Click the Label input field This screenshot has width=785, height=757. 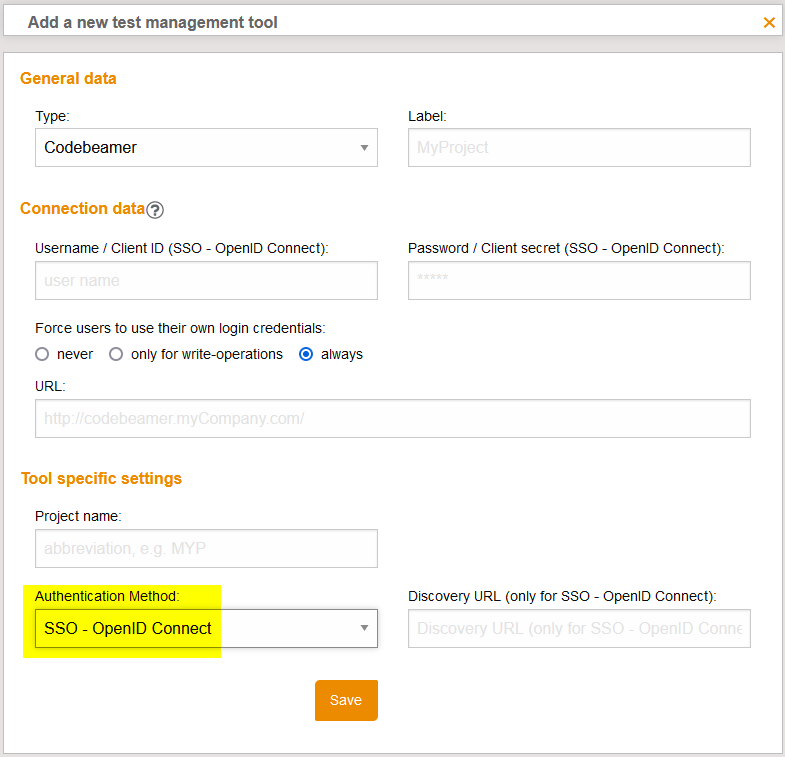click(579, 148)
